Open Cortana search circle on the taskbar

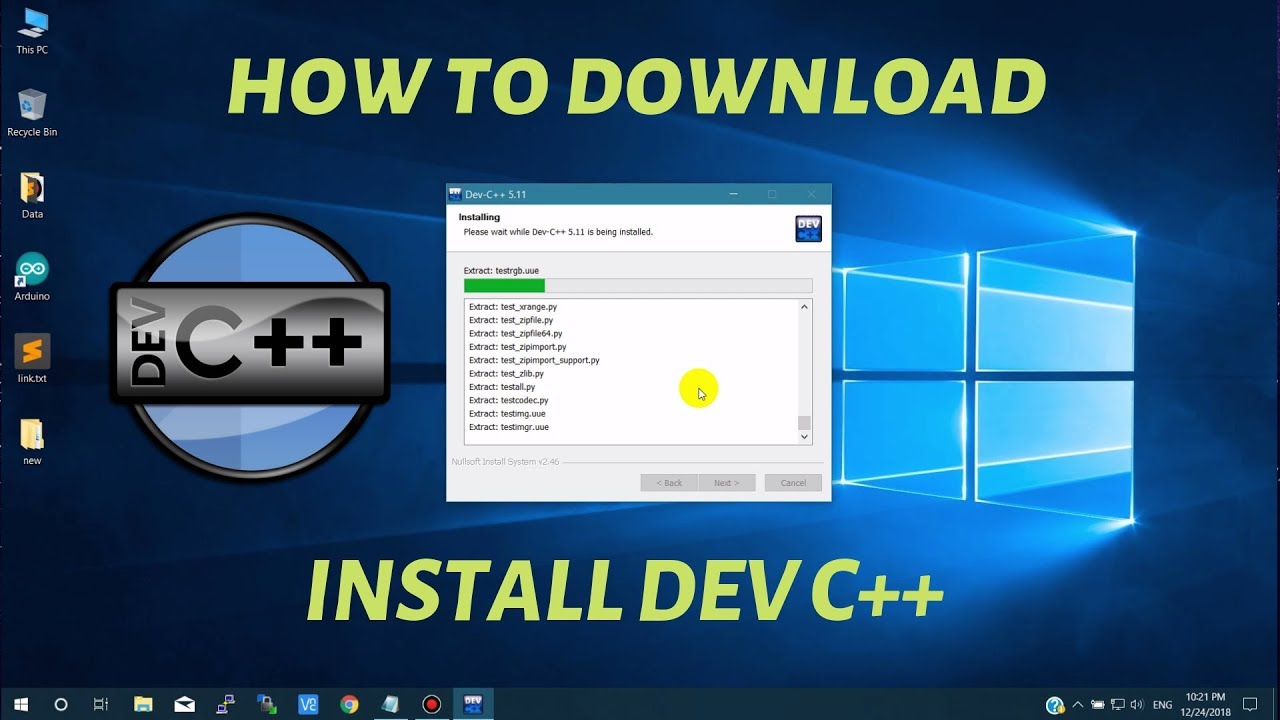tap(61, 704)
